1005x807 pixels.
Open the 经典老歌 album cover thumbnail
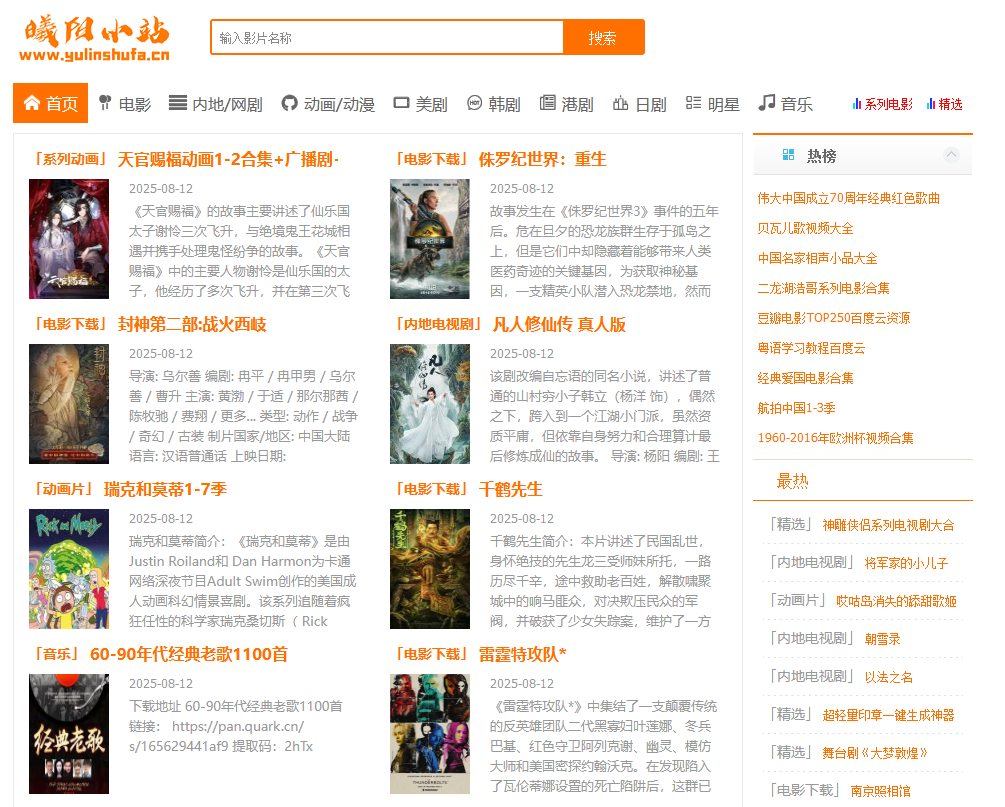point(69,734)
